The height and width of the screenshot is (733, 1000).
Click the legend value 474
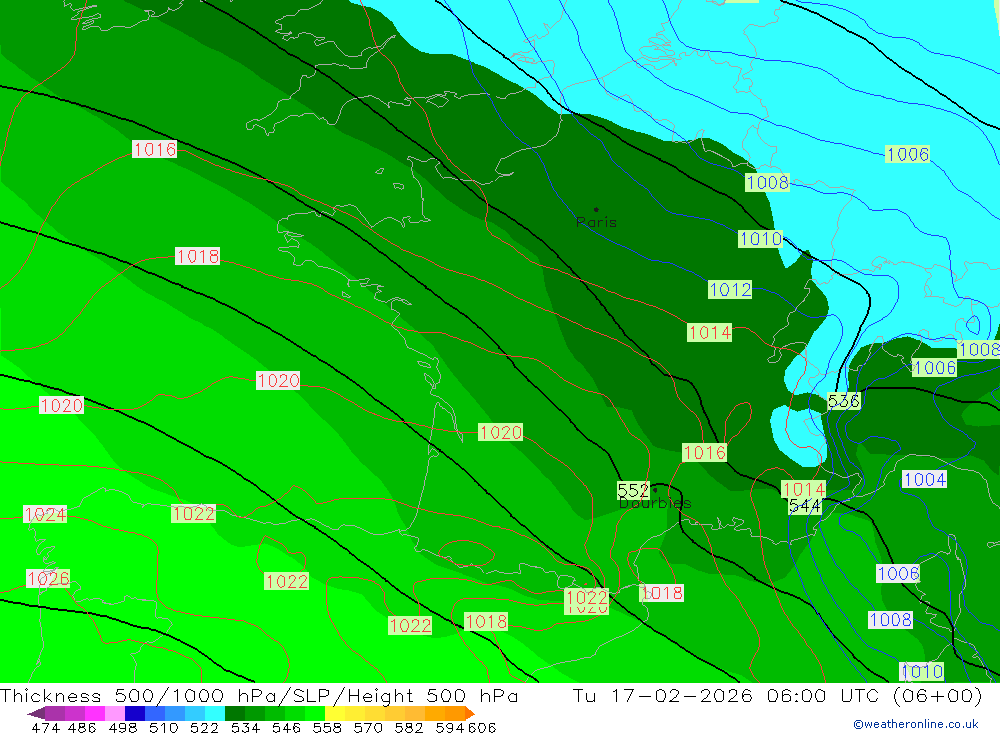click(x=45, y=727)
